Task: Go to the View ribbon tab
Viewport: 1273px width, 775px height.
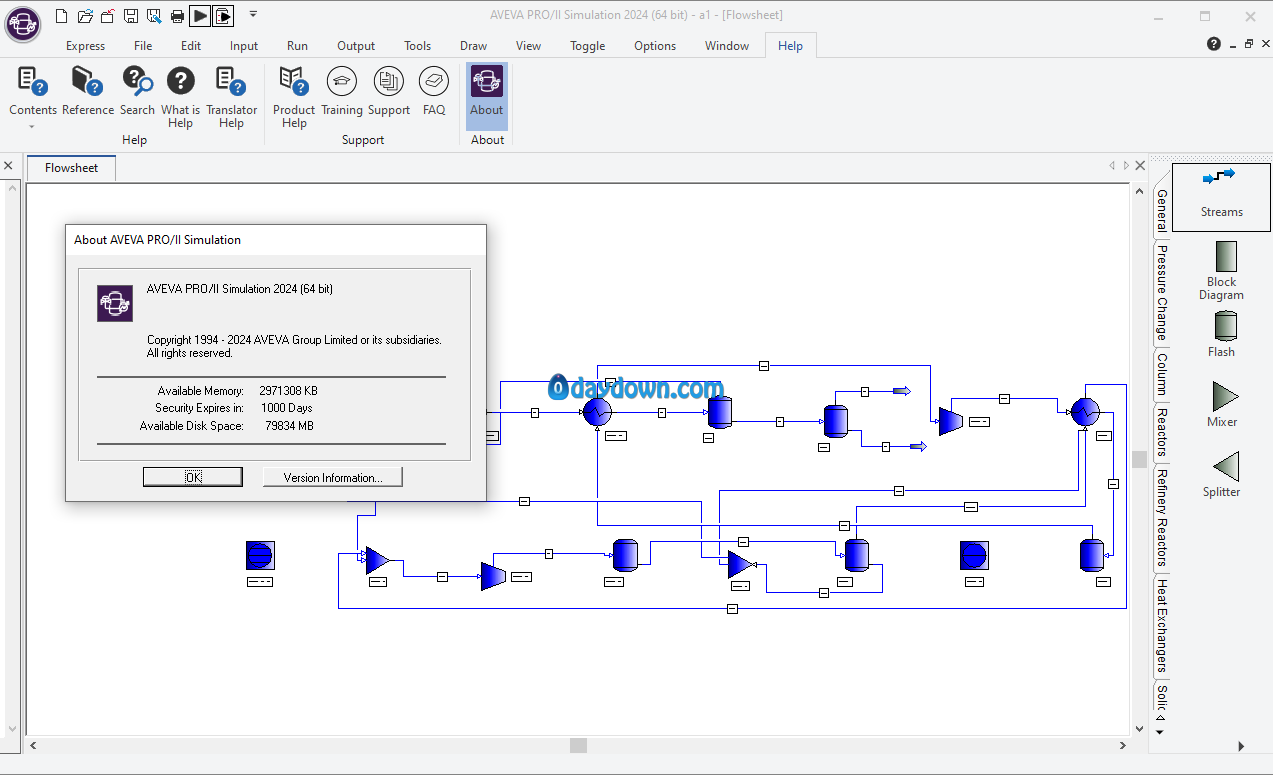Action: pyautogui.click(x=529, y=45)
